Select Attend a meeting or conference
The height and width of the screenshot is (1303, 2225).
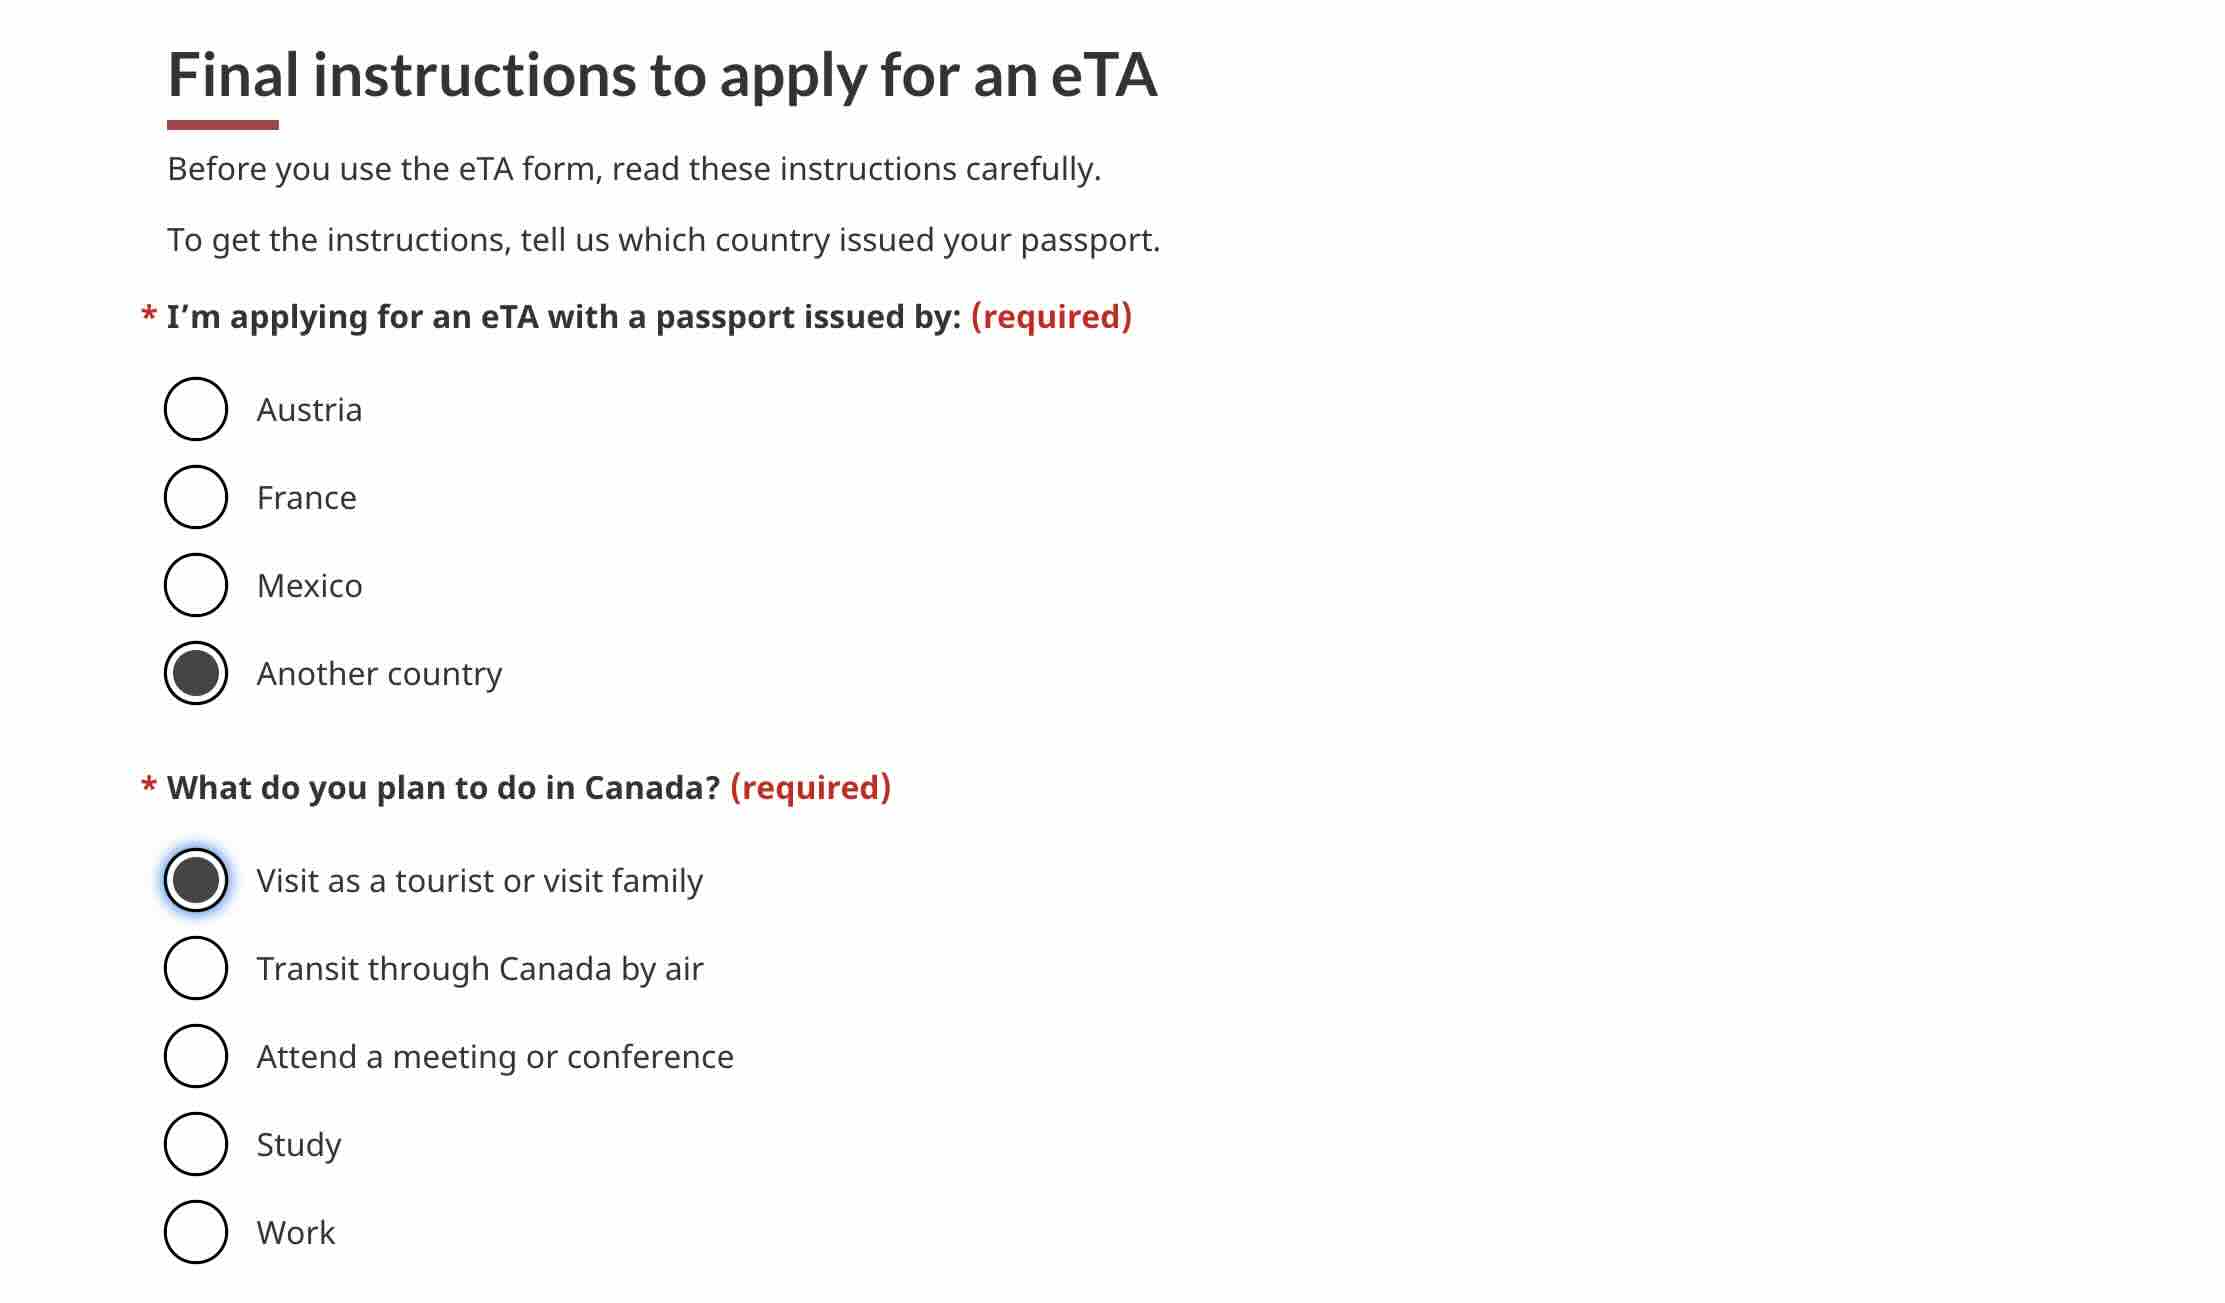[x=196, y=1055]
